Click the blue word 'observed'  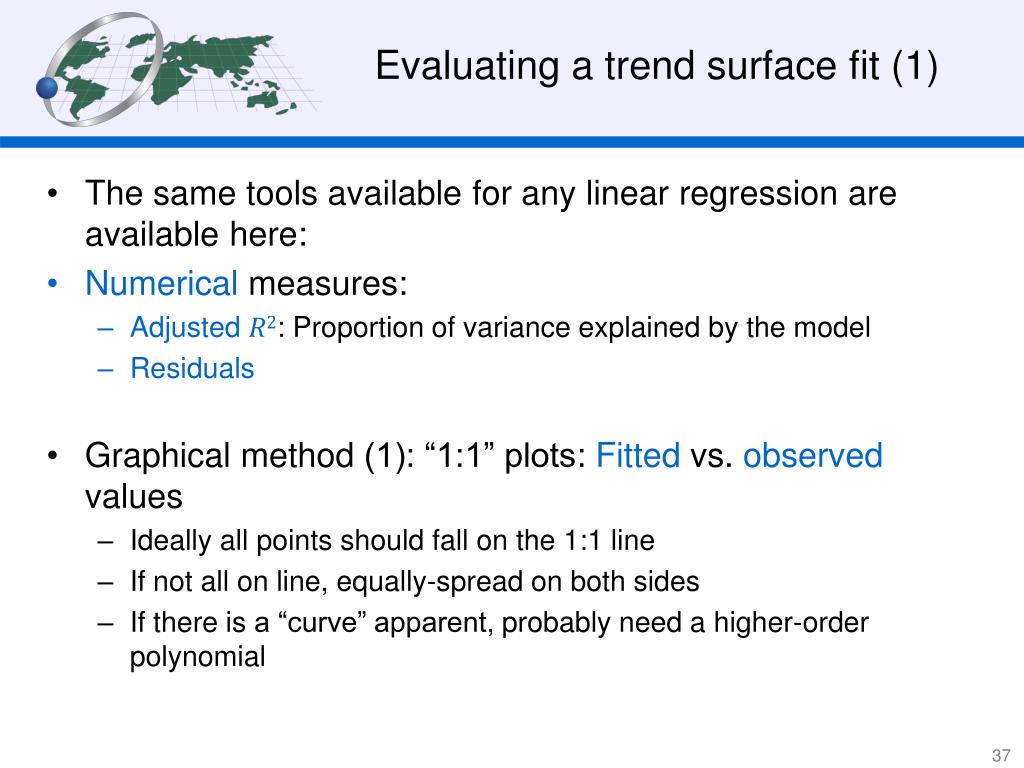coord(812,455)
